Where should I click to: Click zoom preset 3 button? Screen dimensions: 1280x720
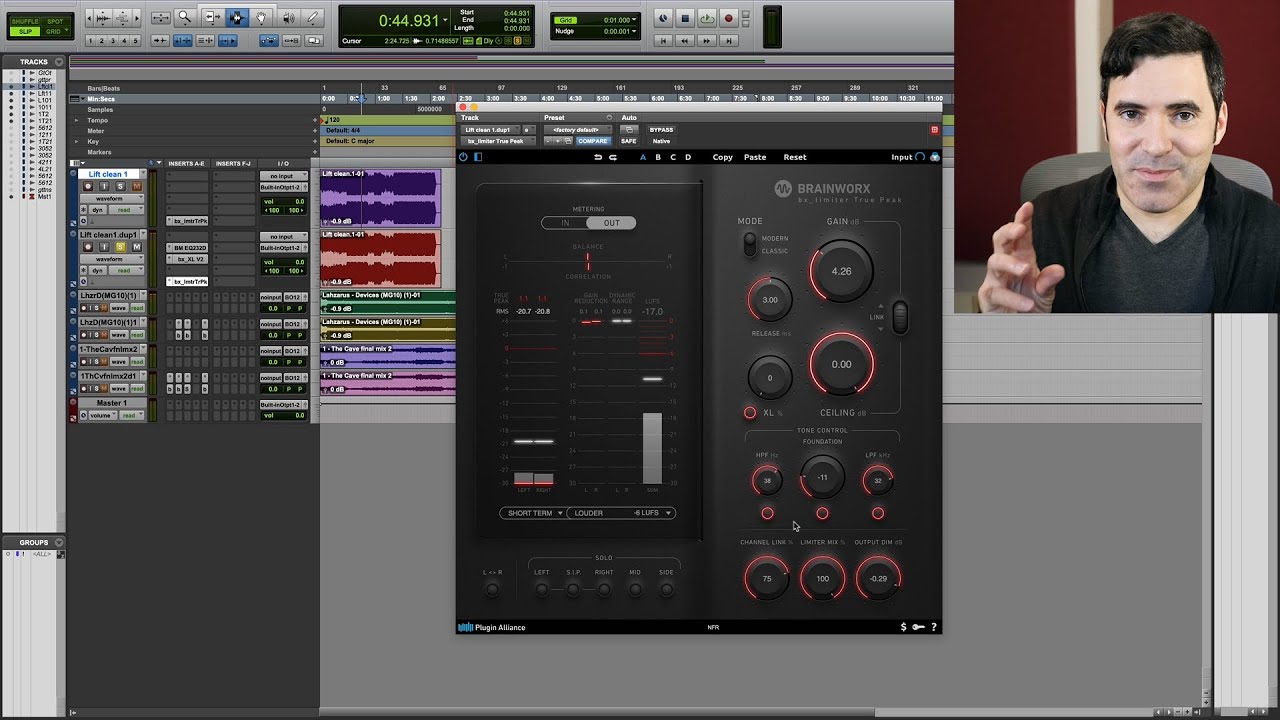point(113,41)
